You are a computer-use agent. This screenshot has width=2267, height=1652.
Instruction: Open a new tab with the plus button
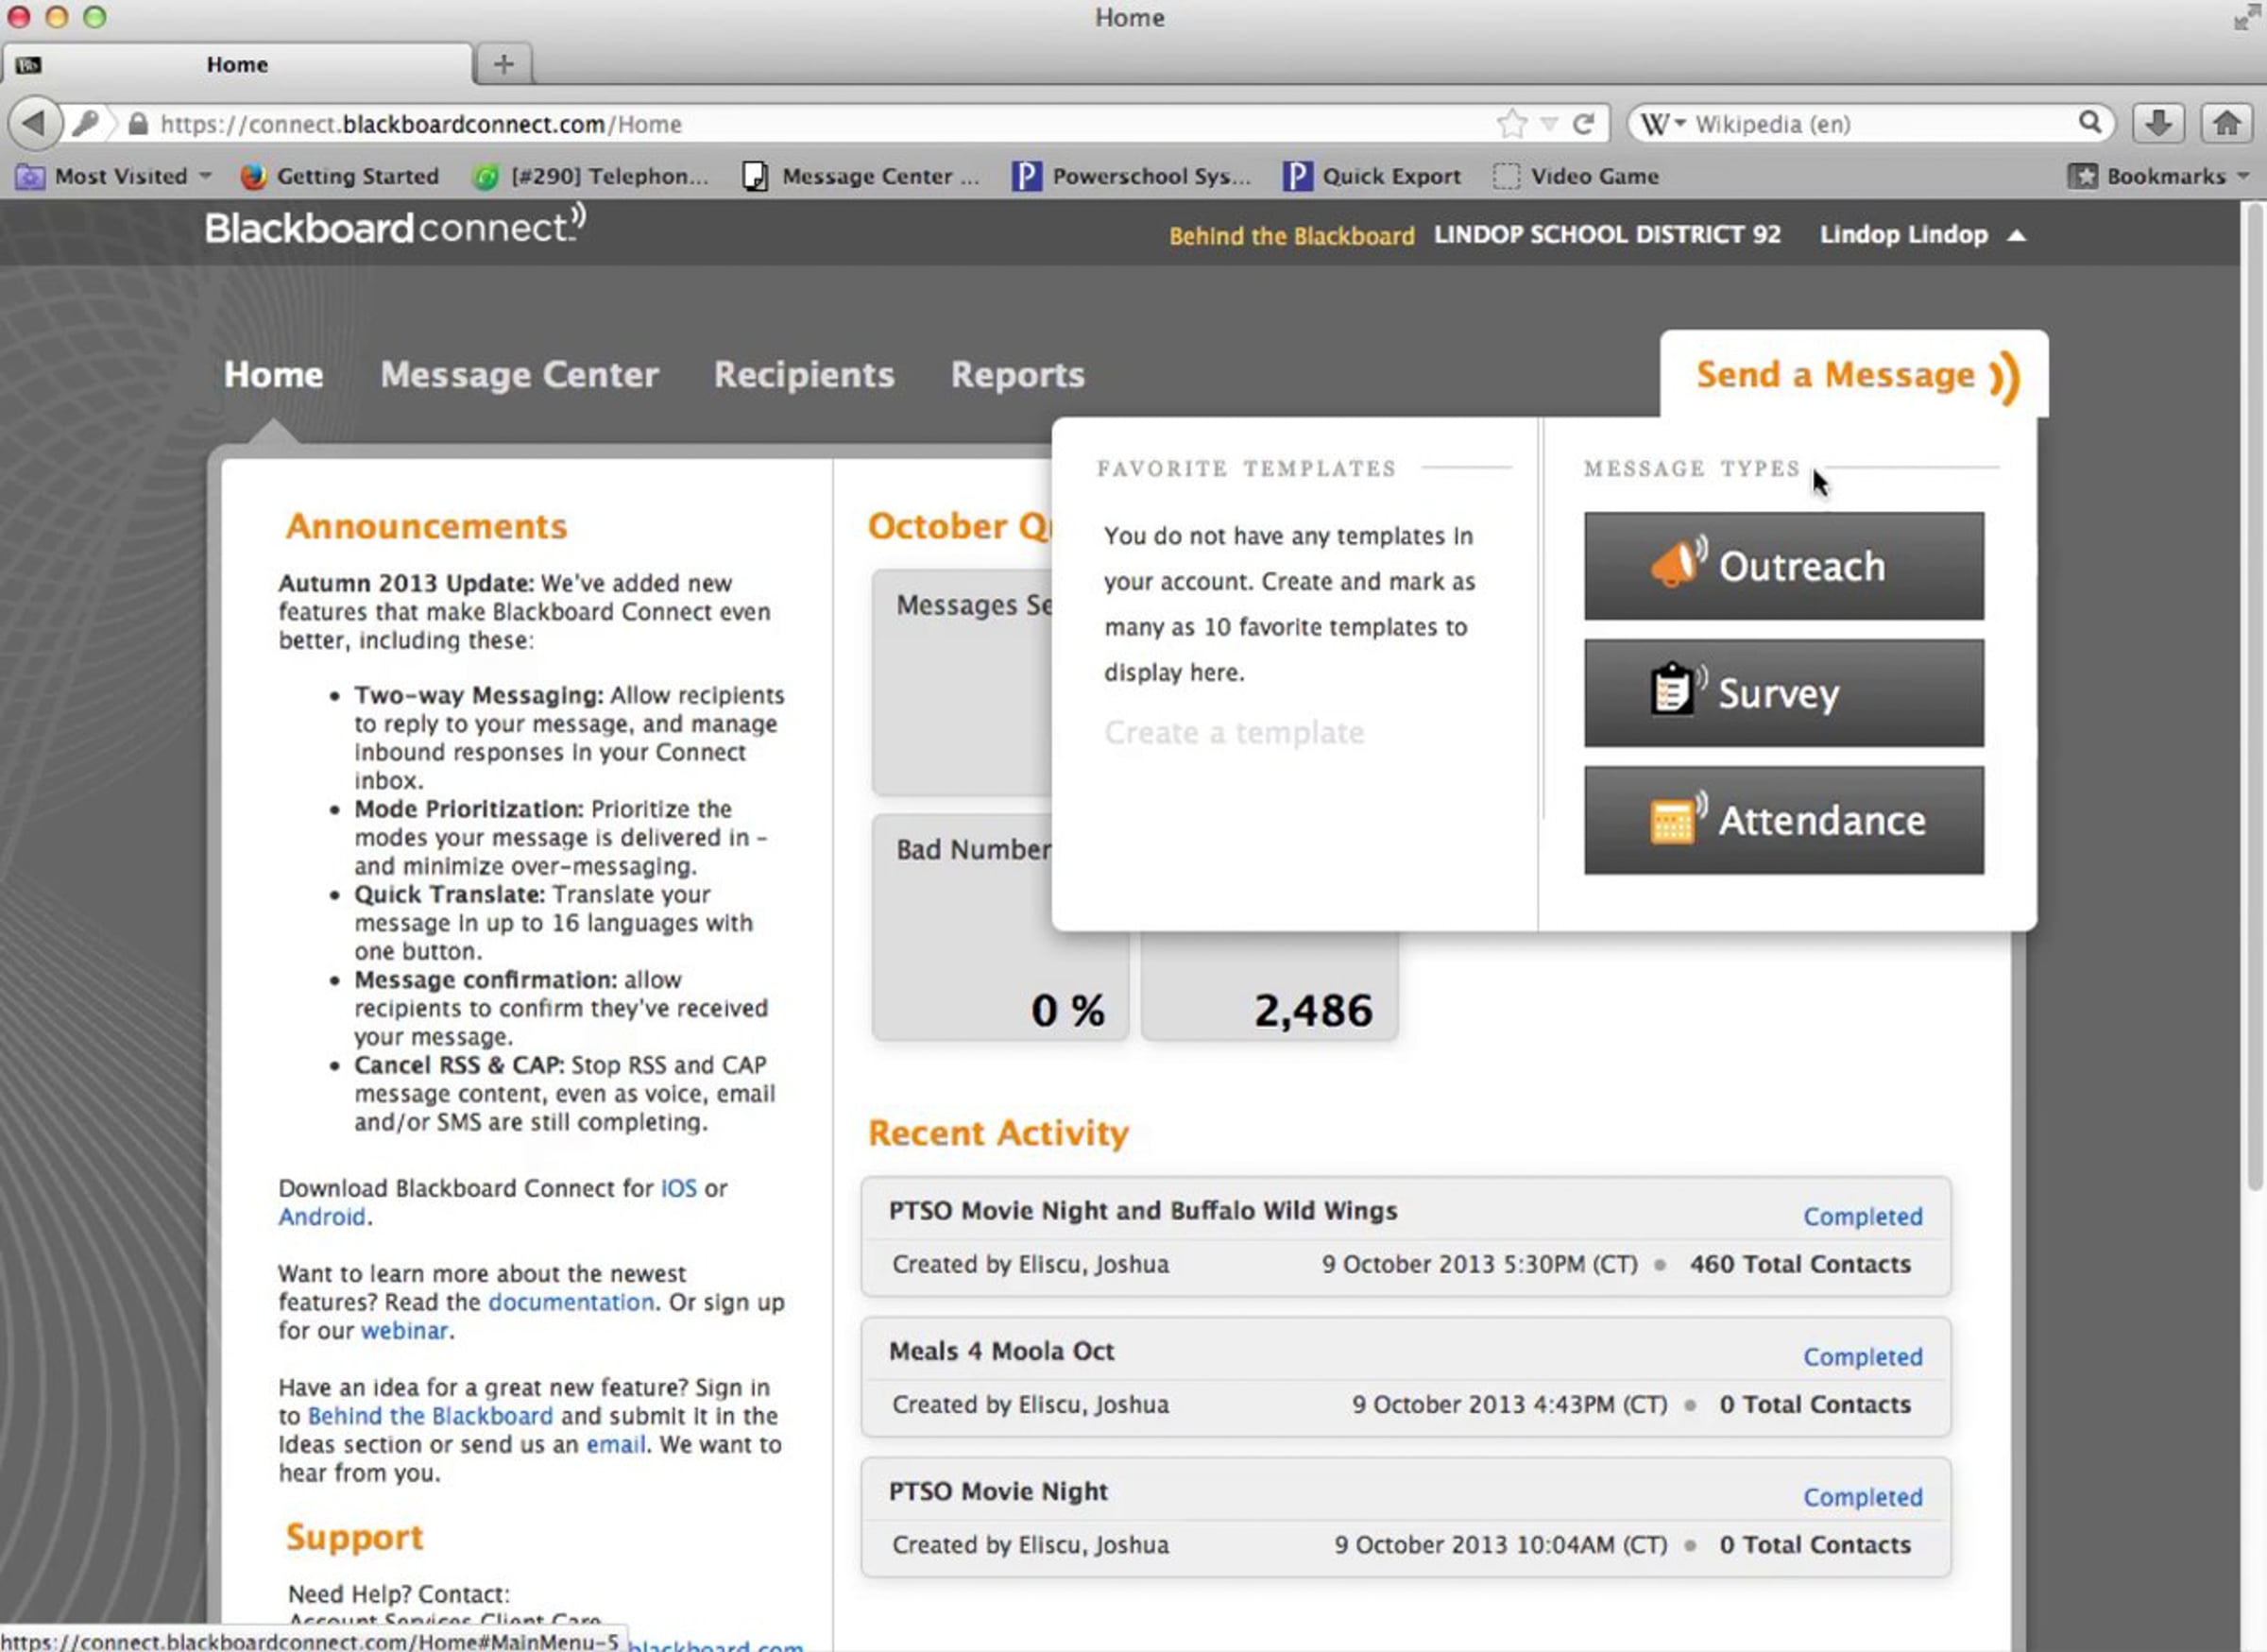[503, 64]
